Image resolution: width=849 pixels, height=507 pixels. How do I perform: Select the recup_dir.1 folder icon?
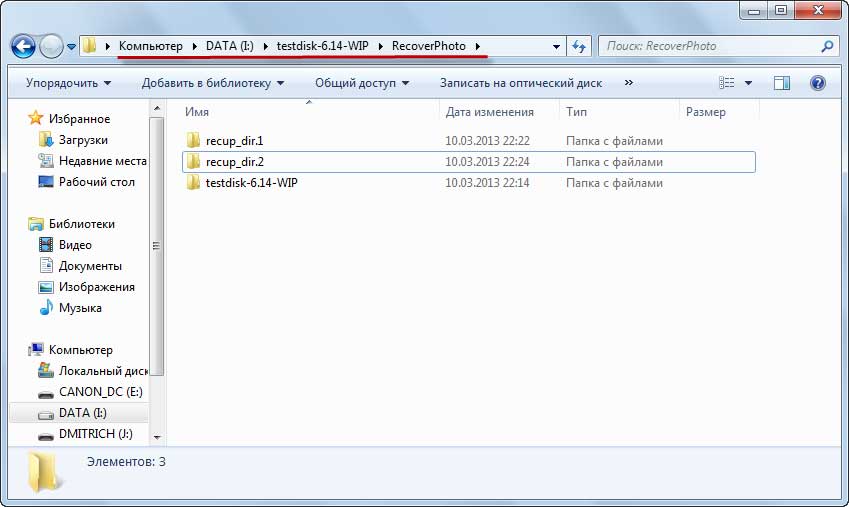point(193,140)
